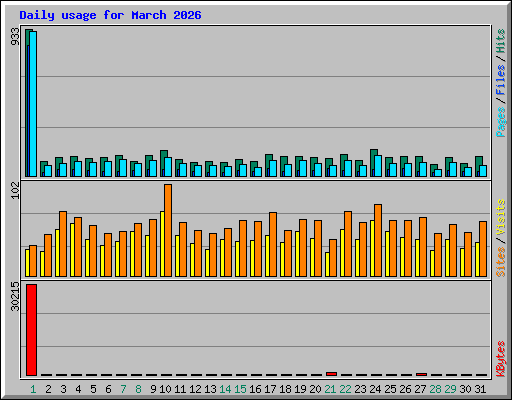
Task: Click the tall red KBytes bar for day 1
Action: [31, 330]
